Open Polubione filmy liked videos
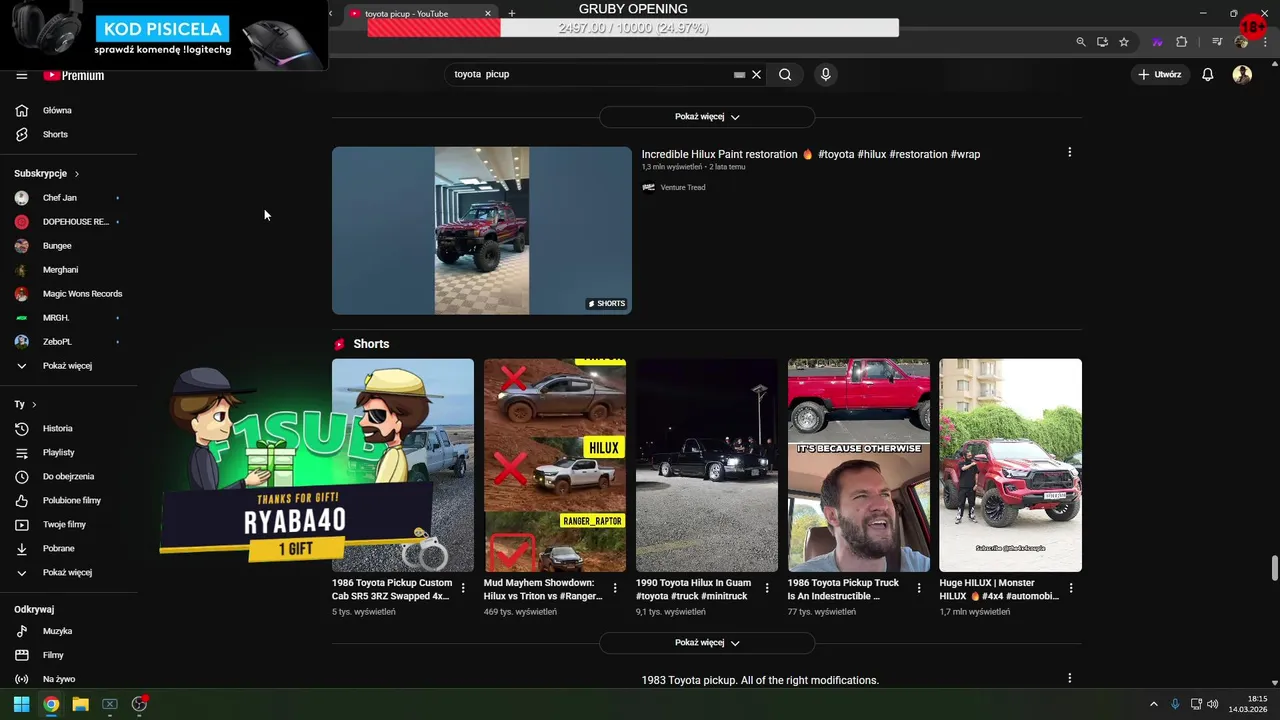The width and height of the screenshot is (1280, 720). point(69,500)
